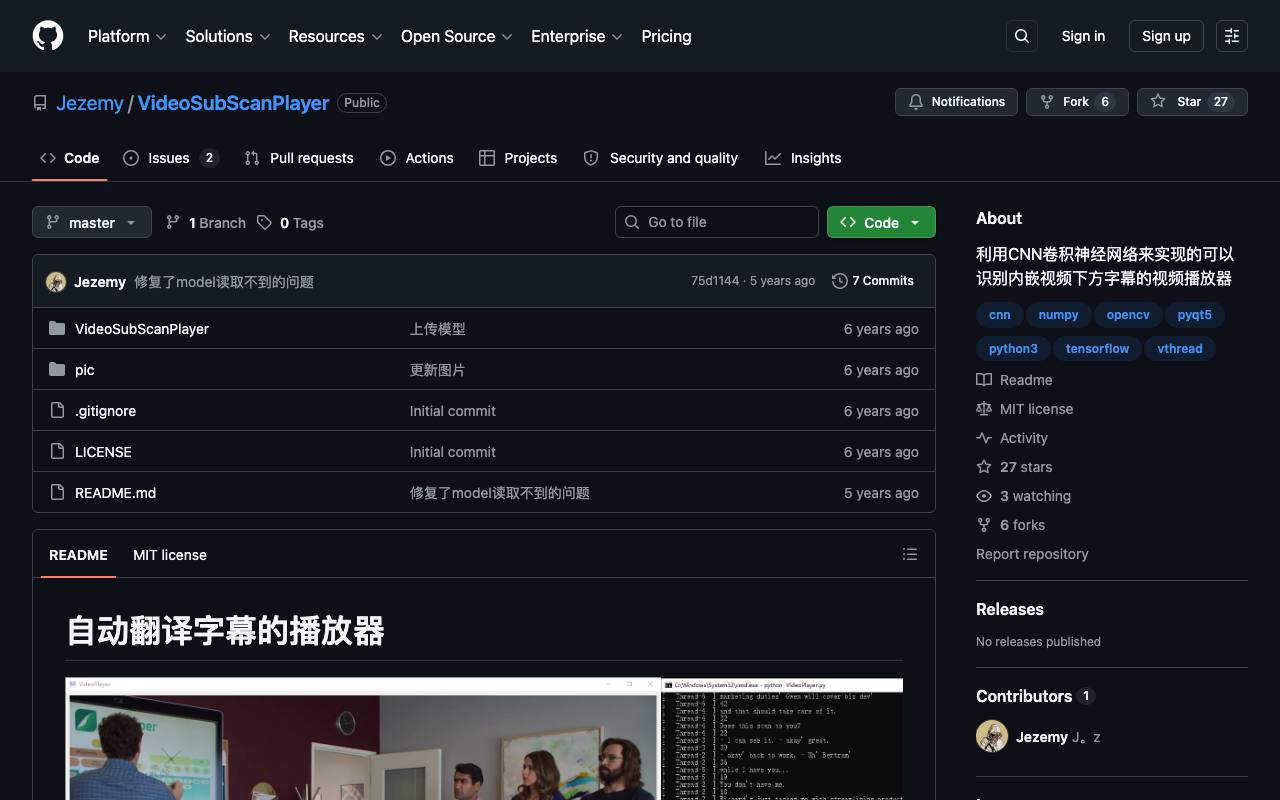Open the README screenshot image

484,739
